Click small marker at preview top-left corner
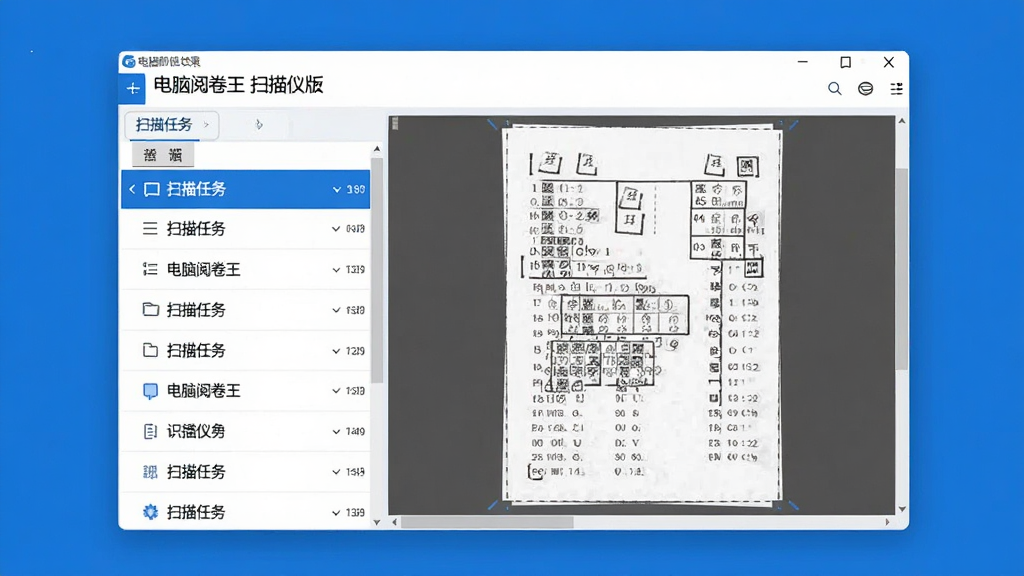The image size is (1024, 576). (394, 123)
